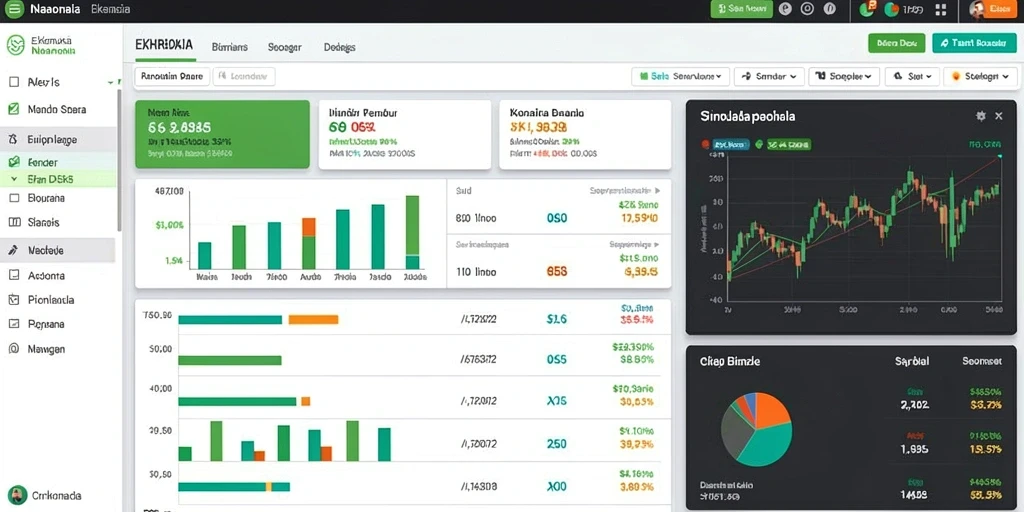Toggle the Elourana checkbox in sidebar
Viewport: 1024px width, 512px height.
(x=14, y=197)
